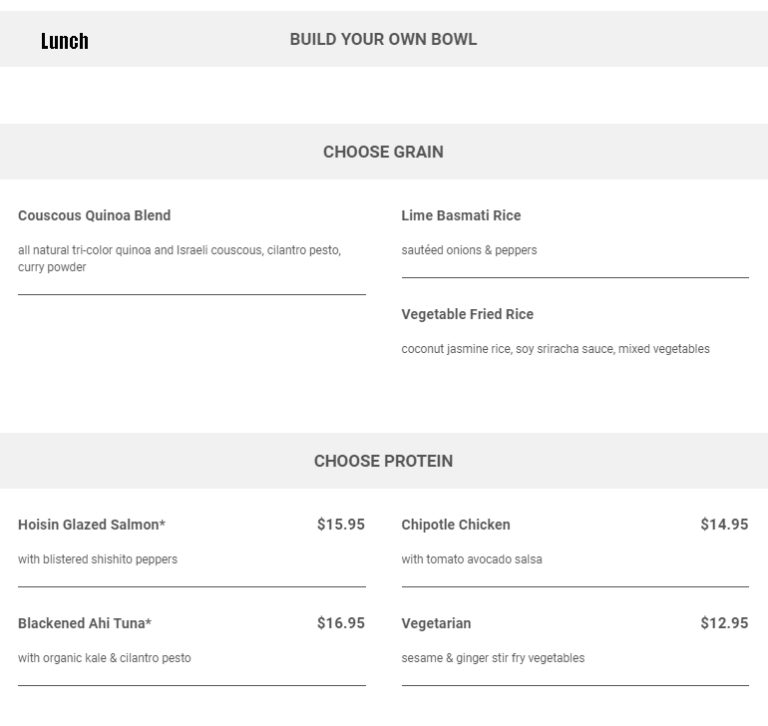This screenshot has height=726, width=768.
Task: Click the blistered shishito peppers description
Action: click(x=98, y=559)
